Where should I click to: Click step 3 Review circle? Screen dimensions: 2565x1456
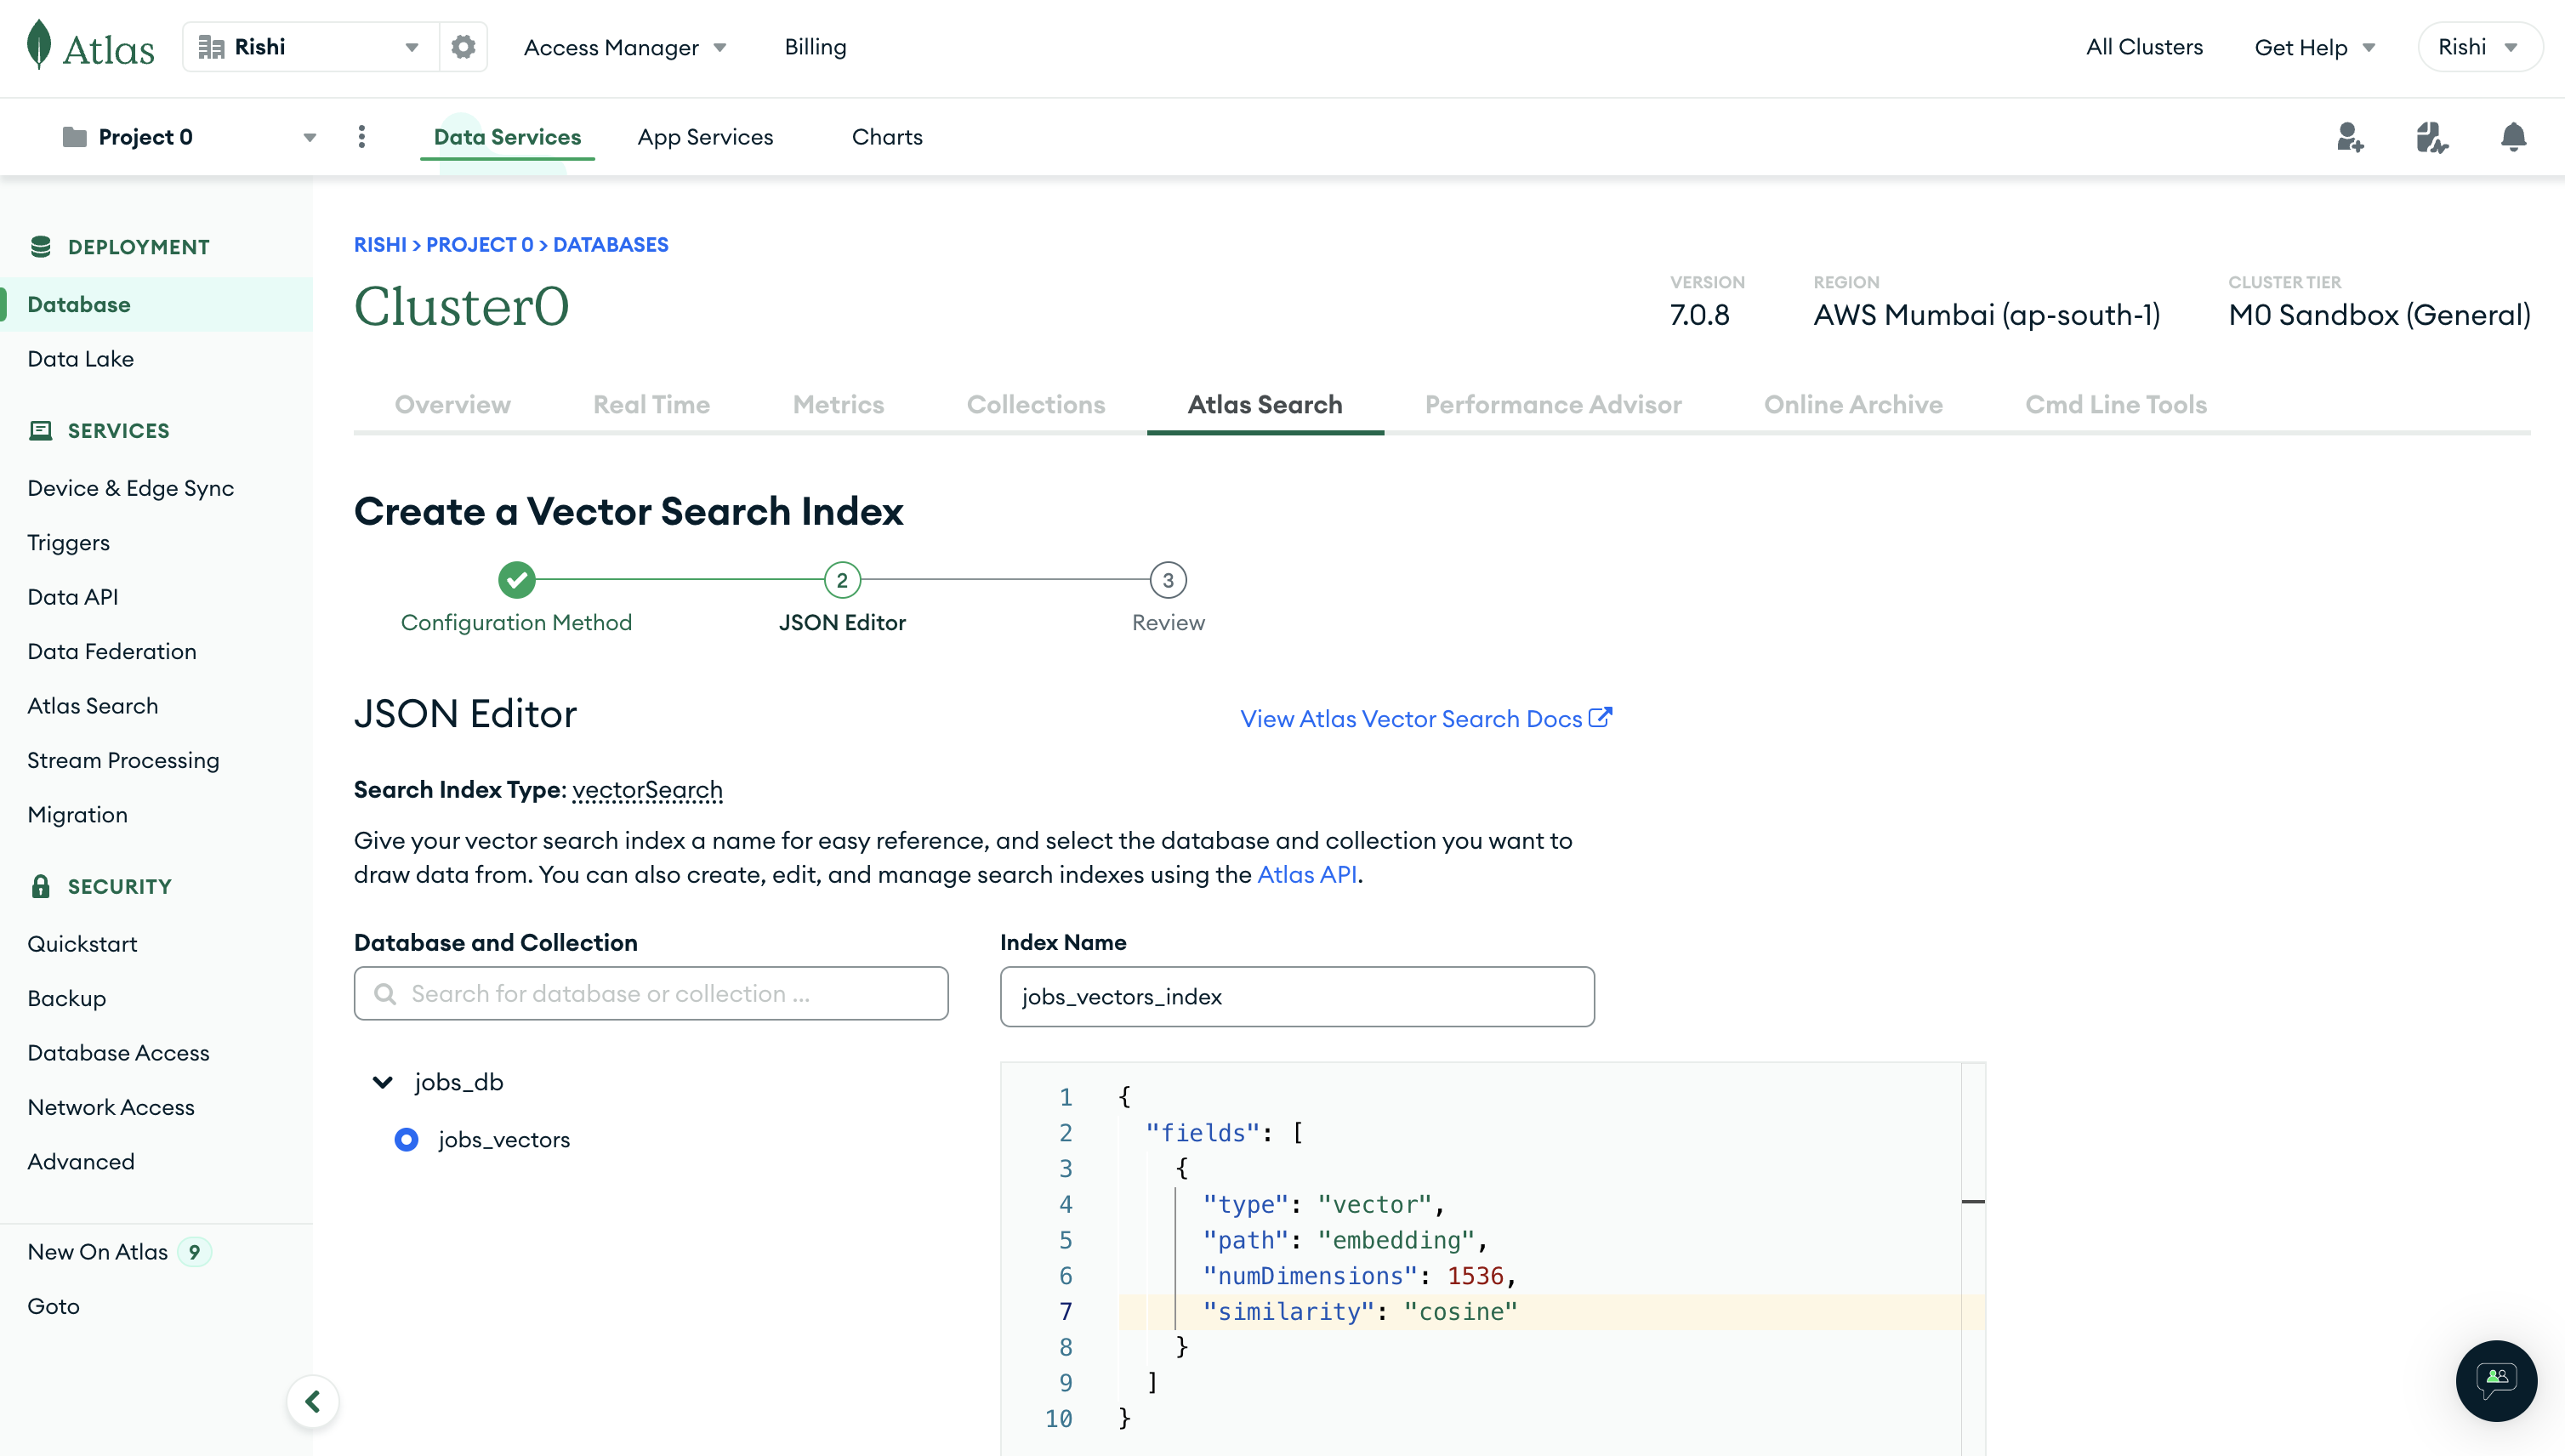[x=1168, y=580]
